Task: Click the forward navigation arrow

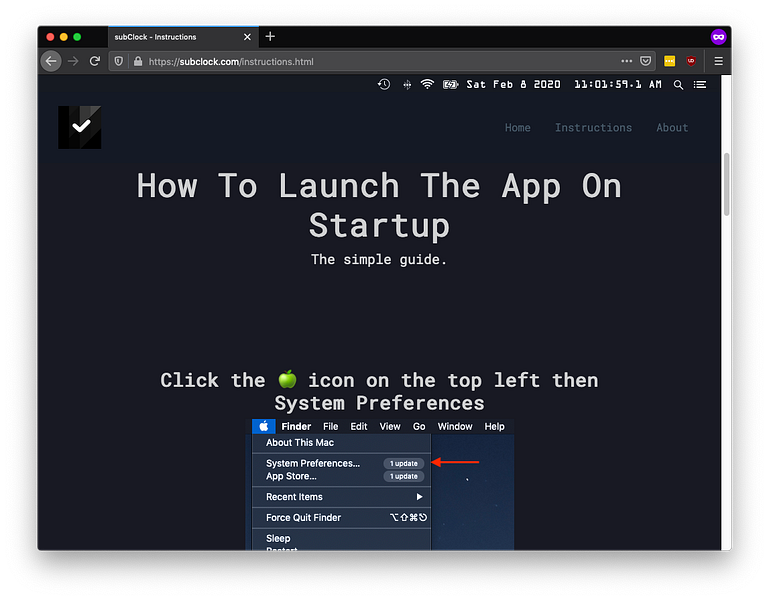Action: pyautogui.click(x=73, y=61)
